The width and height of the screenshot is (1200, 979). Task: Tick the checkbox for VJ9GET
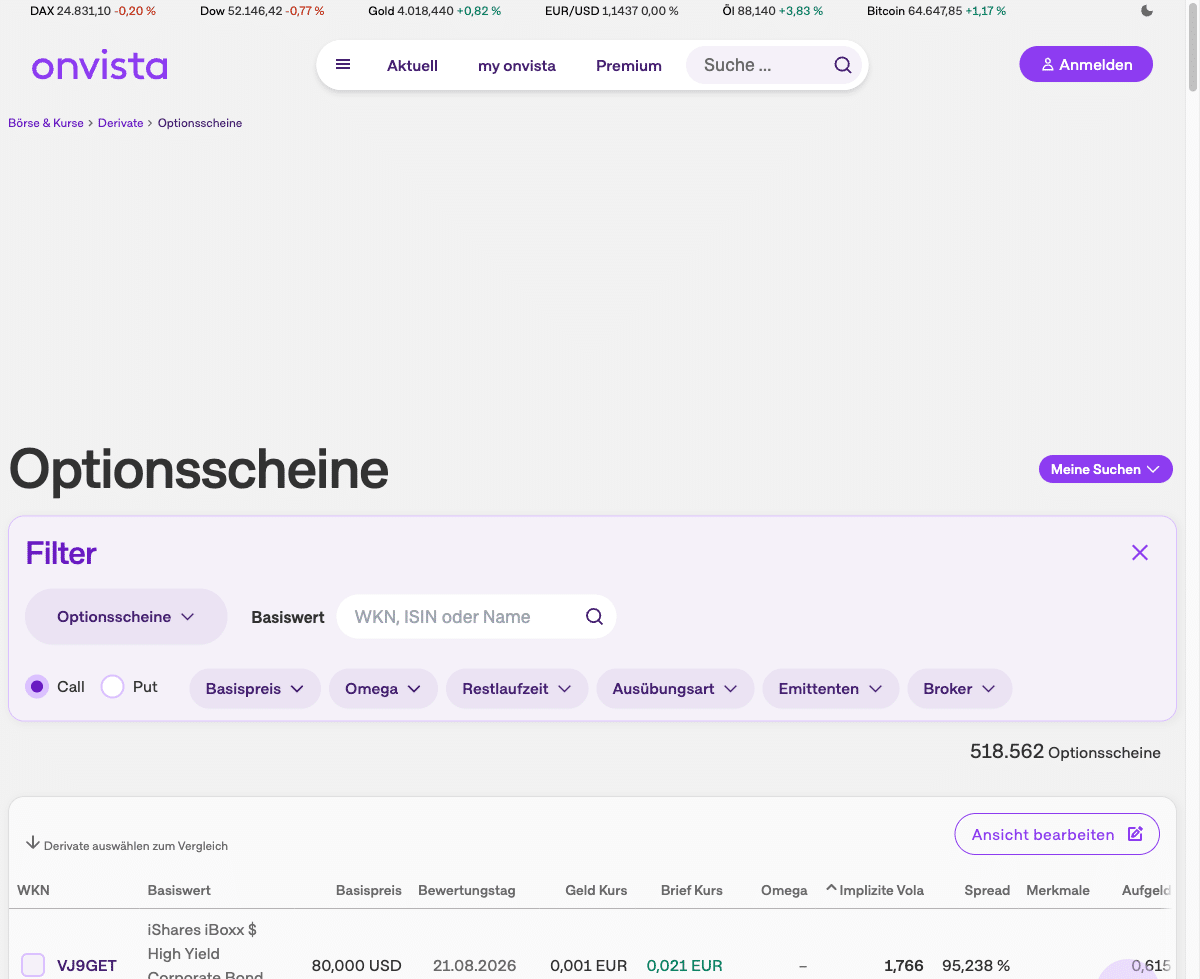(x=33, y=965)
